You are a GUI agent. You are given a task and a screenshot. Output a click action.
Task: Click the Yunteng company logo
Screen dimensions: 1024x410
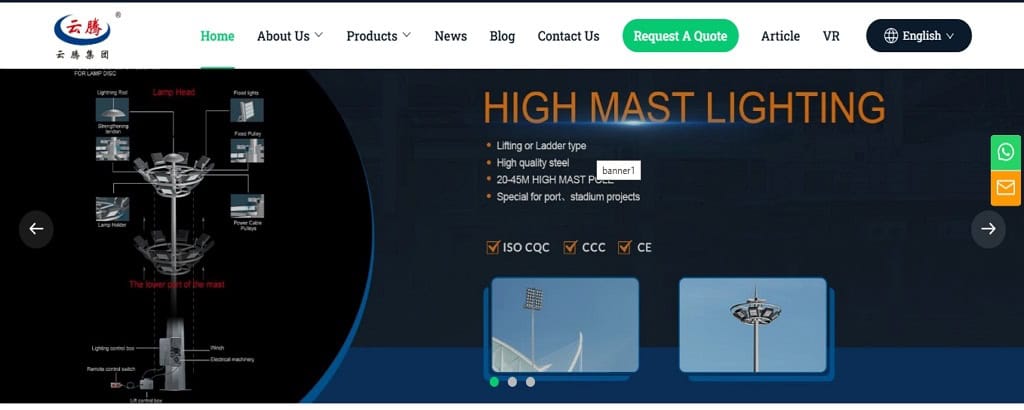pos(83,36)
